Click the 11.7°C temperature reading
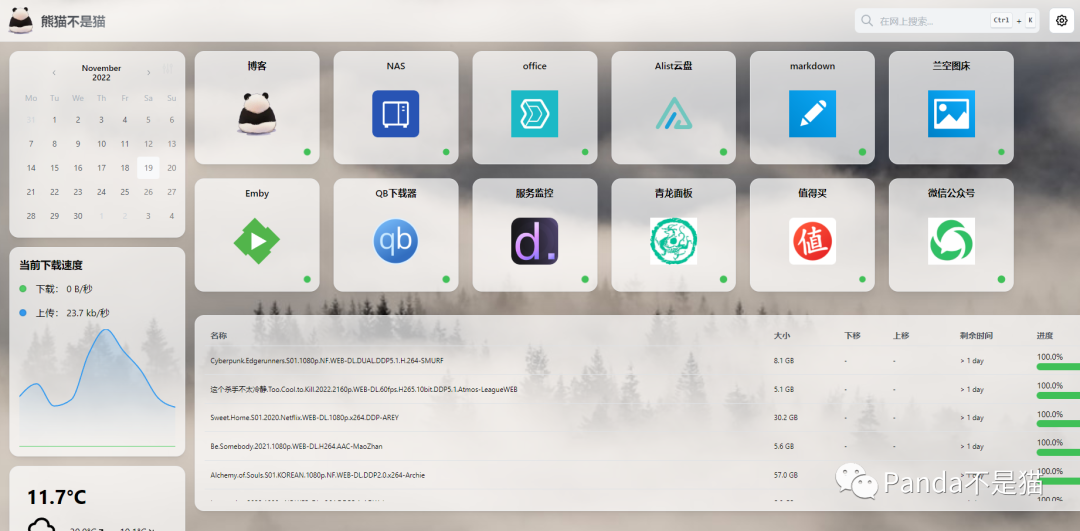The image size is (1080, 531). point(56,497)
